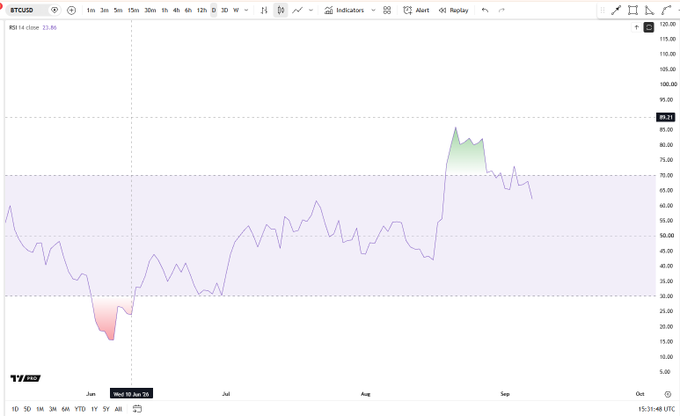Select the rectangle drawing tool
680x416 pixels.
(x=633, y=10)
